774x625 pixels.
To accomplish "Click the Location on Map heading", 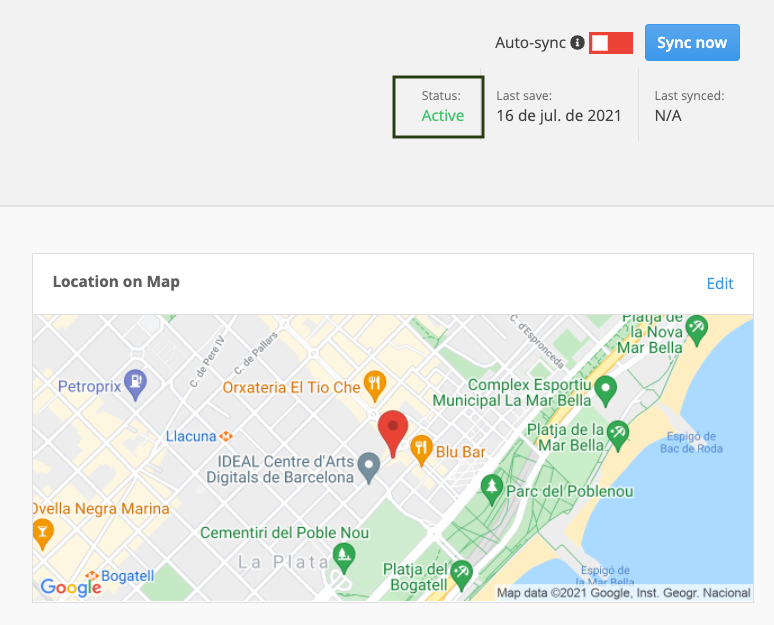I will point(116,281).
